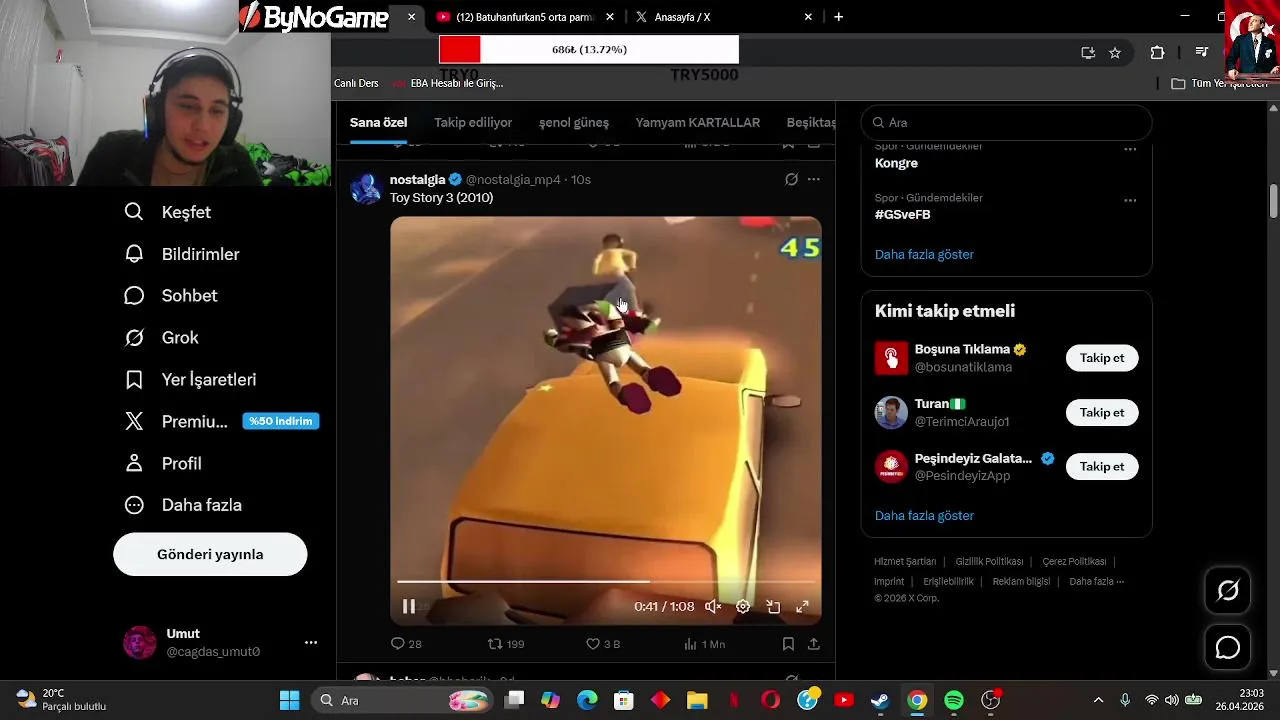Click taskbar Ara search box
This screenshot has width=1280, height=720.
(402, 700)
